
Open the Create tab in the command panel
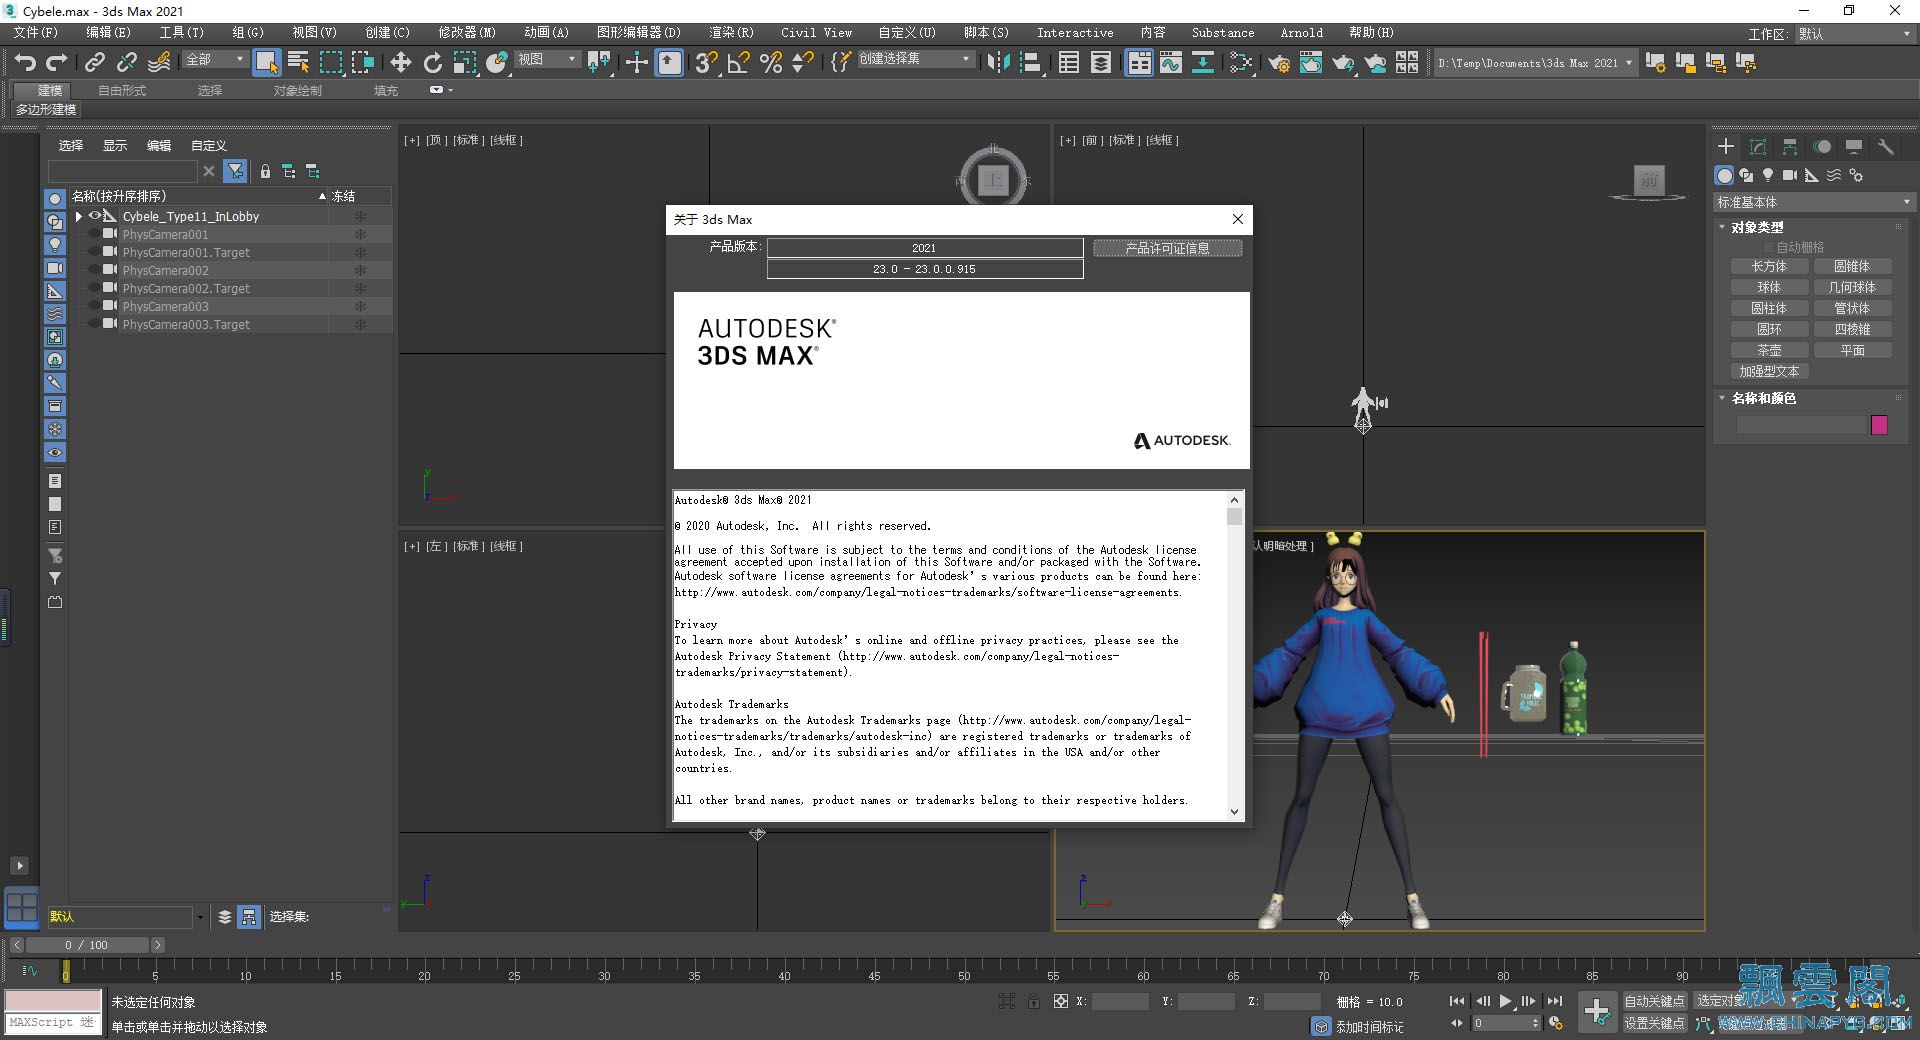coord(1726,146)
